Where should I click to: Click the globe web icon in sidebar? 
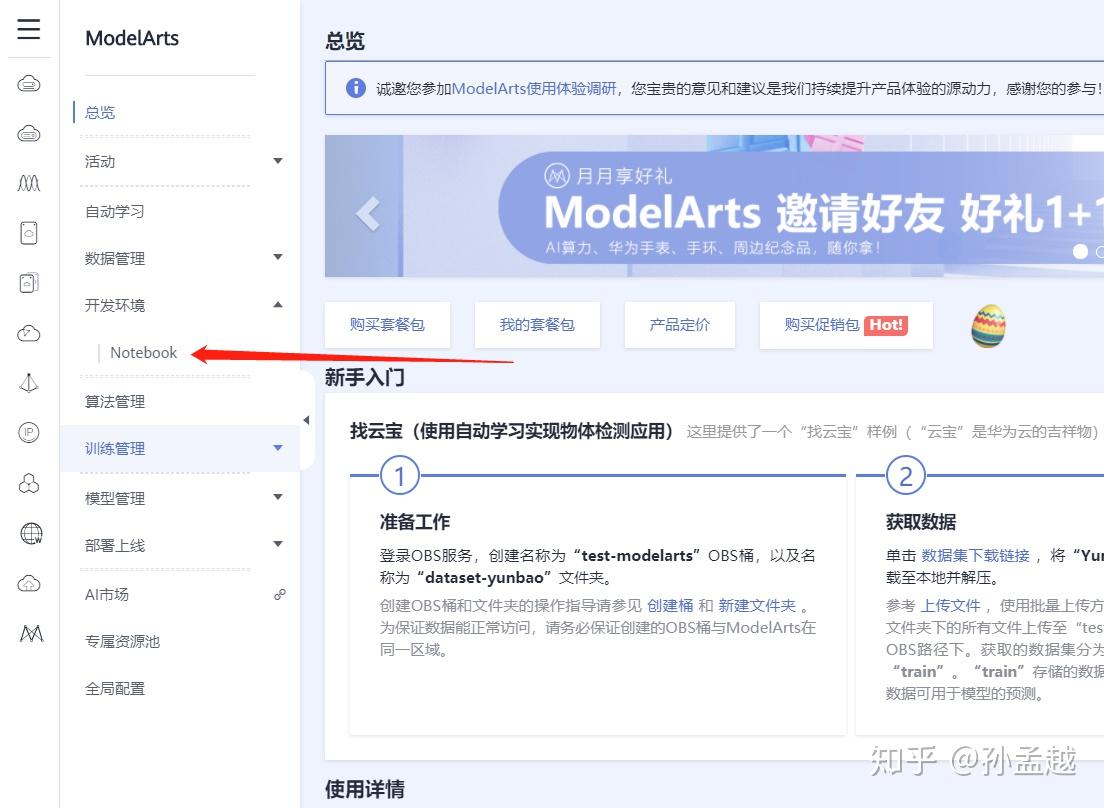tap(31, 534)
